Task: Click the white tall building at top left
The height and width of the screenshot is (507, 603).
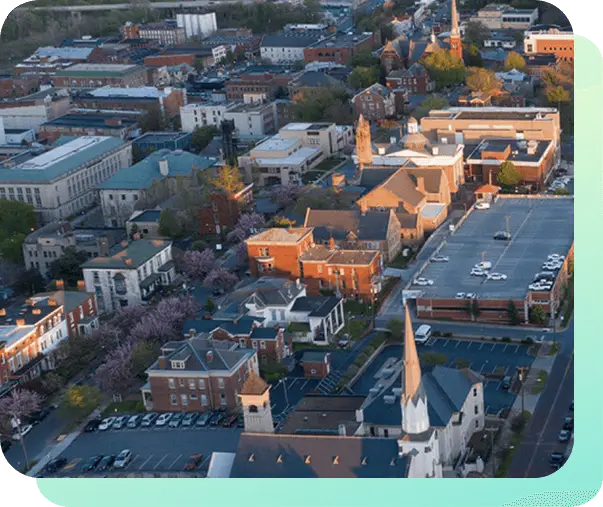Action: click(196, 23)
